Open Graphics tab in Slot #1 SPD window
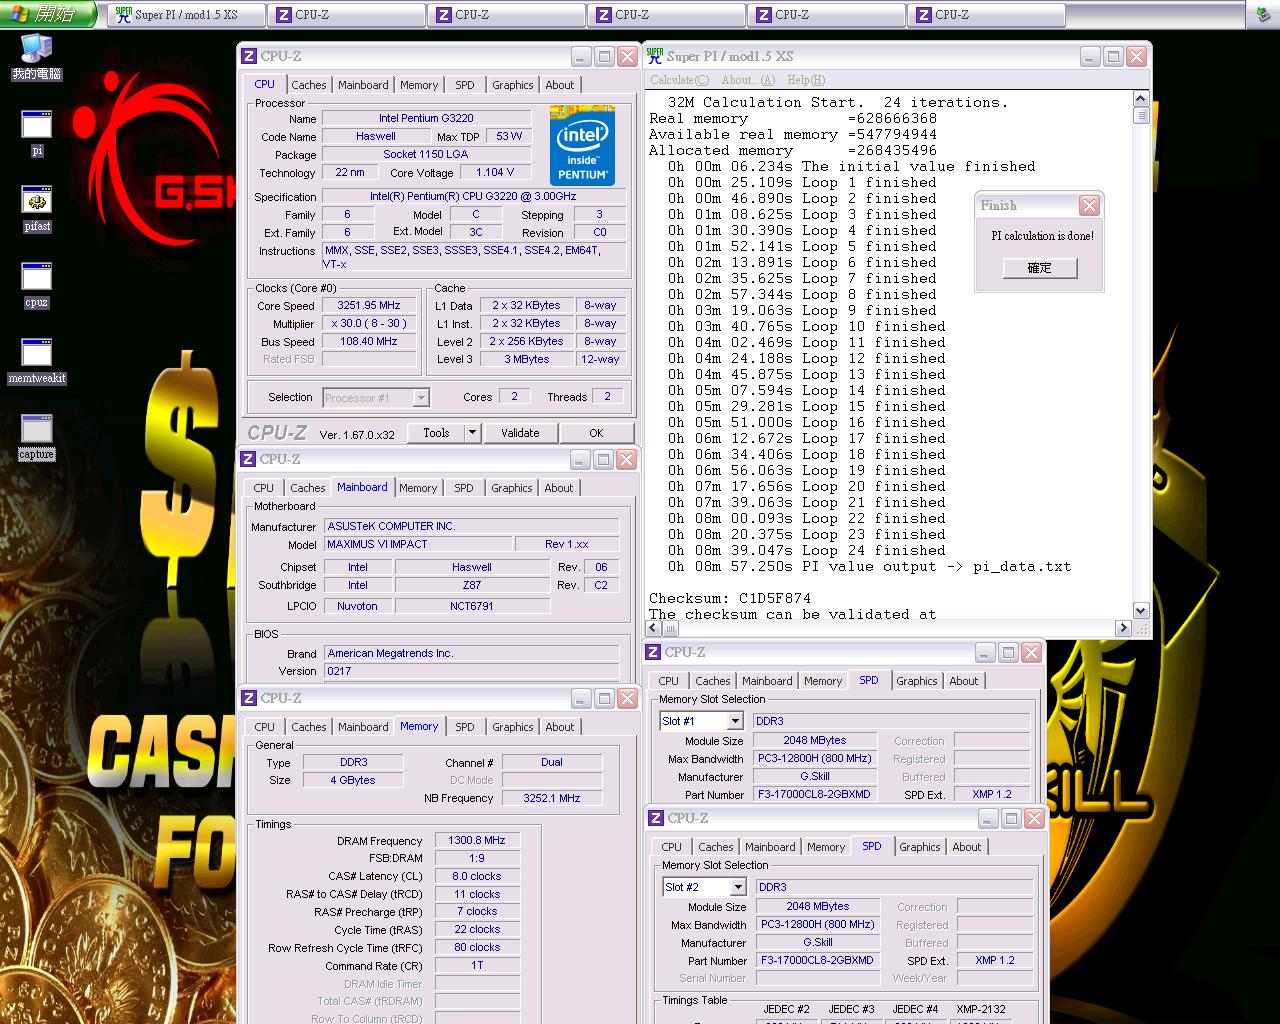 917,681
